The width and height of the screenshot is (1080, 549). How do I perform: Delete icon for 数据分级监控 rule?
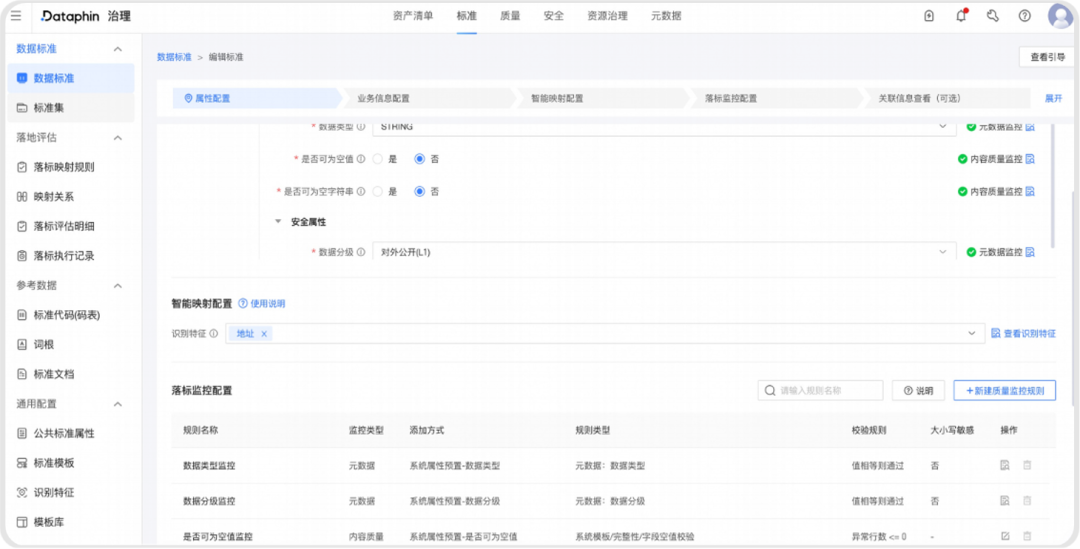click(x=1027, y=500)
